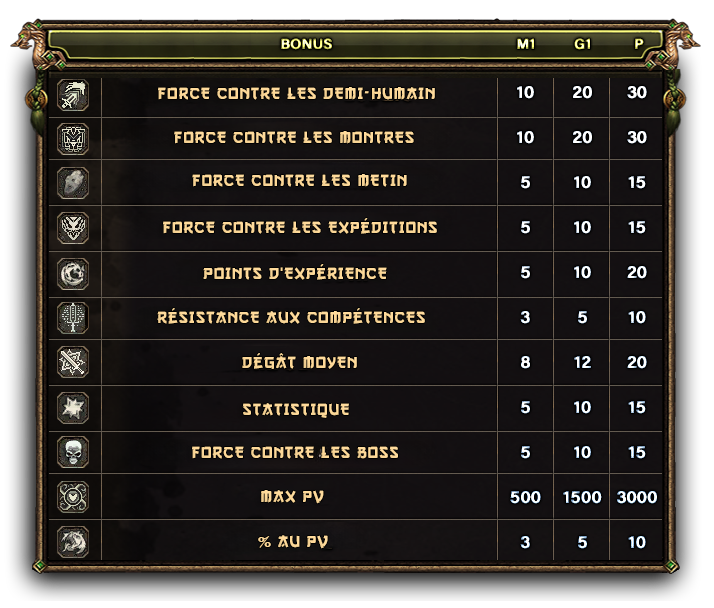Select the Dégât moyen row text
Screen dimensions: 714x608
click(x=300, y=362)
